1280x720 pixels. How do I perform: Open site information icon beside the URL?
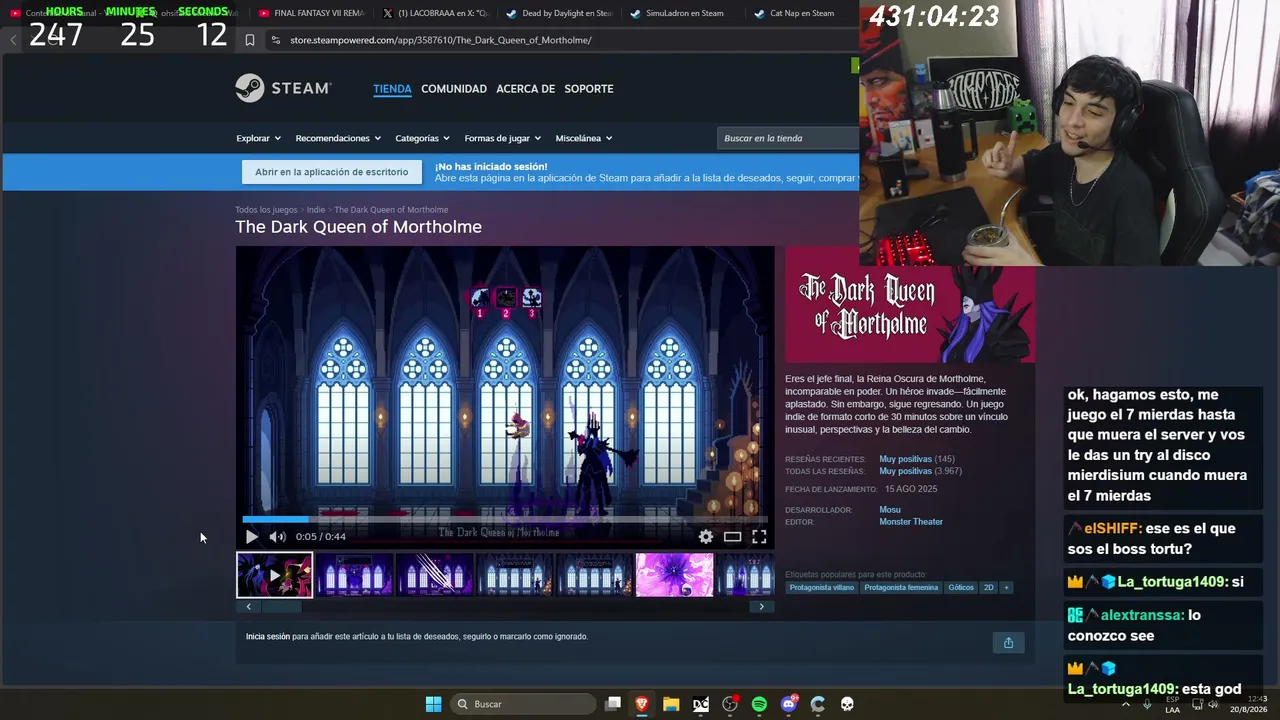tap(276, 40)
